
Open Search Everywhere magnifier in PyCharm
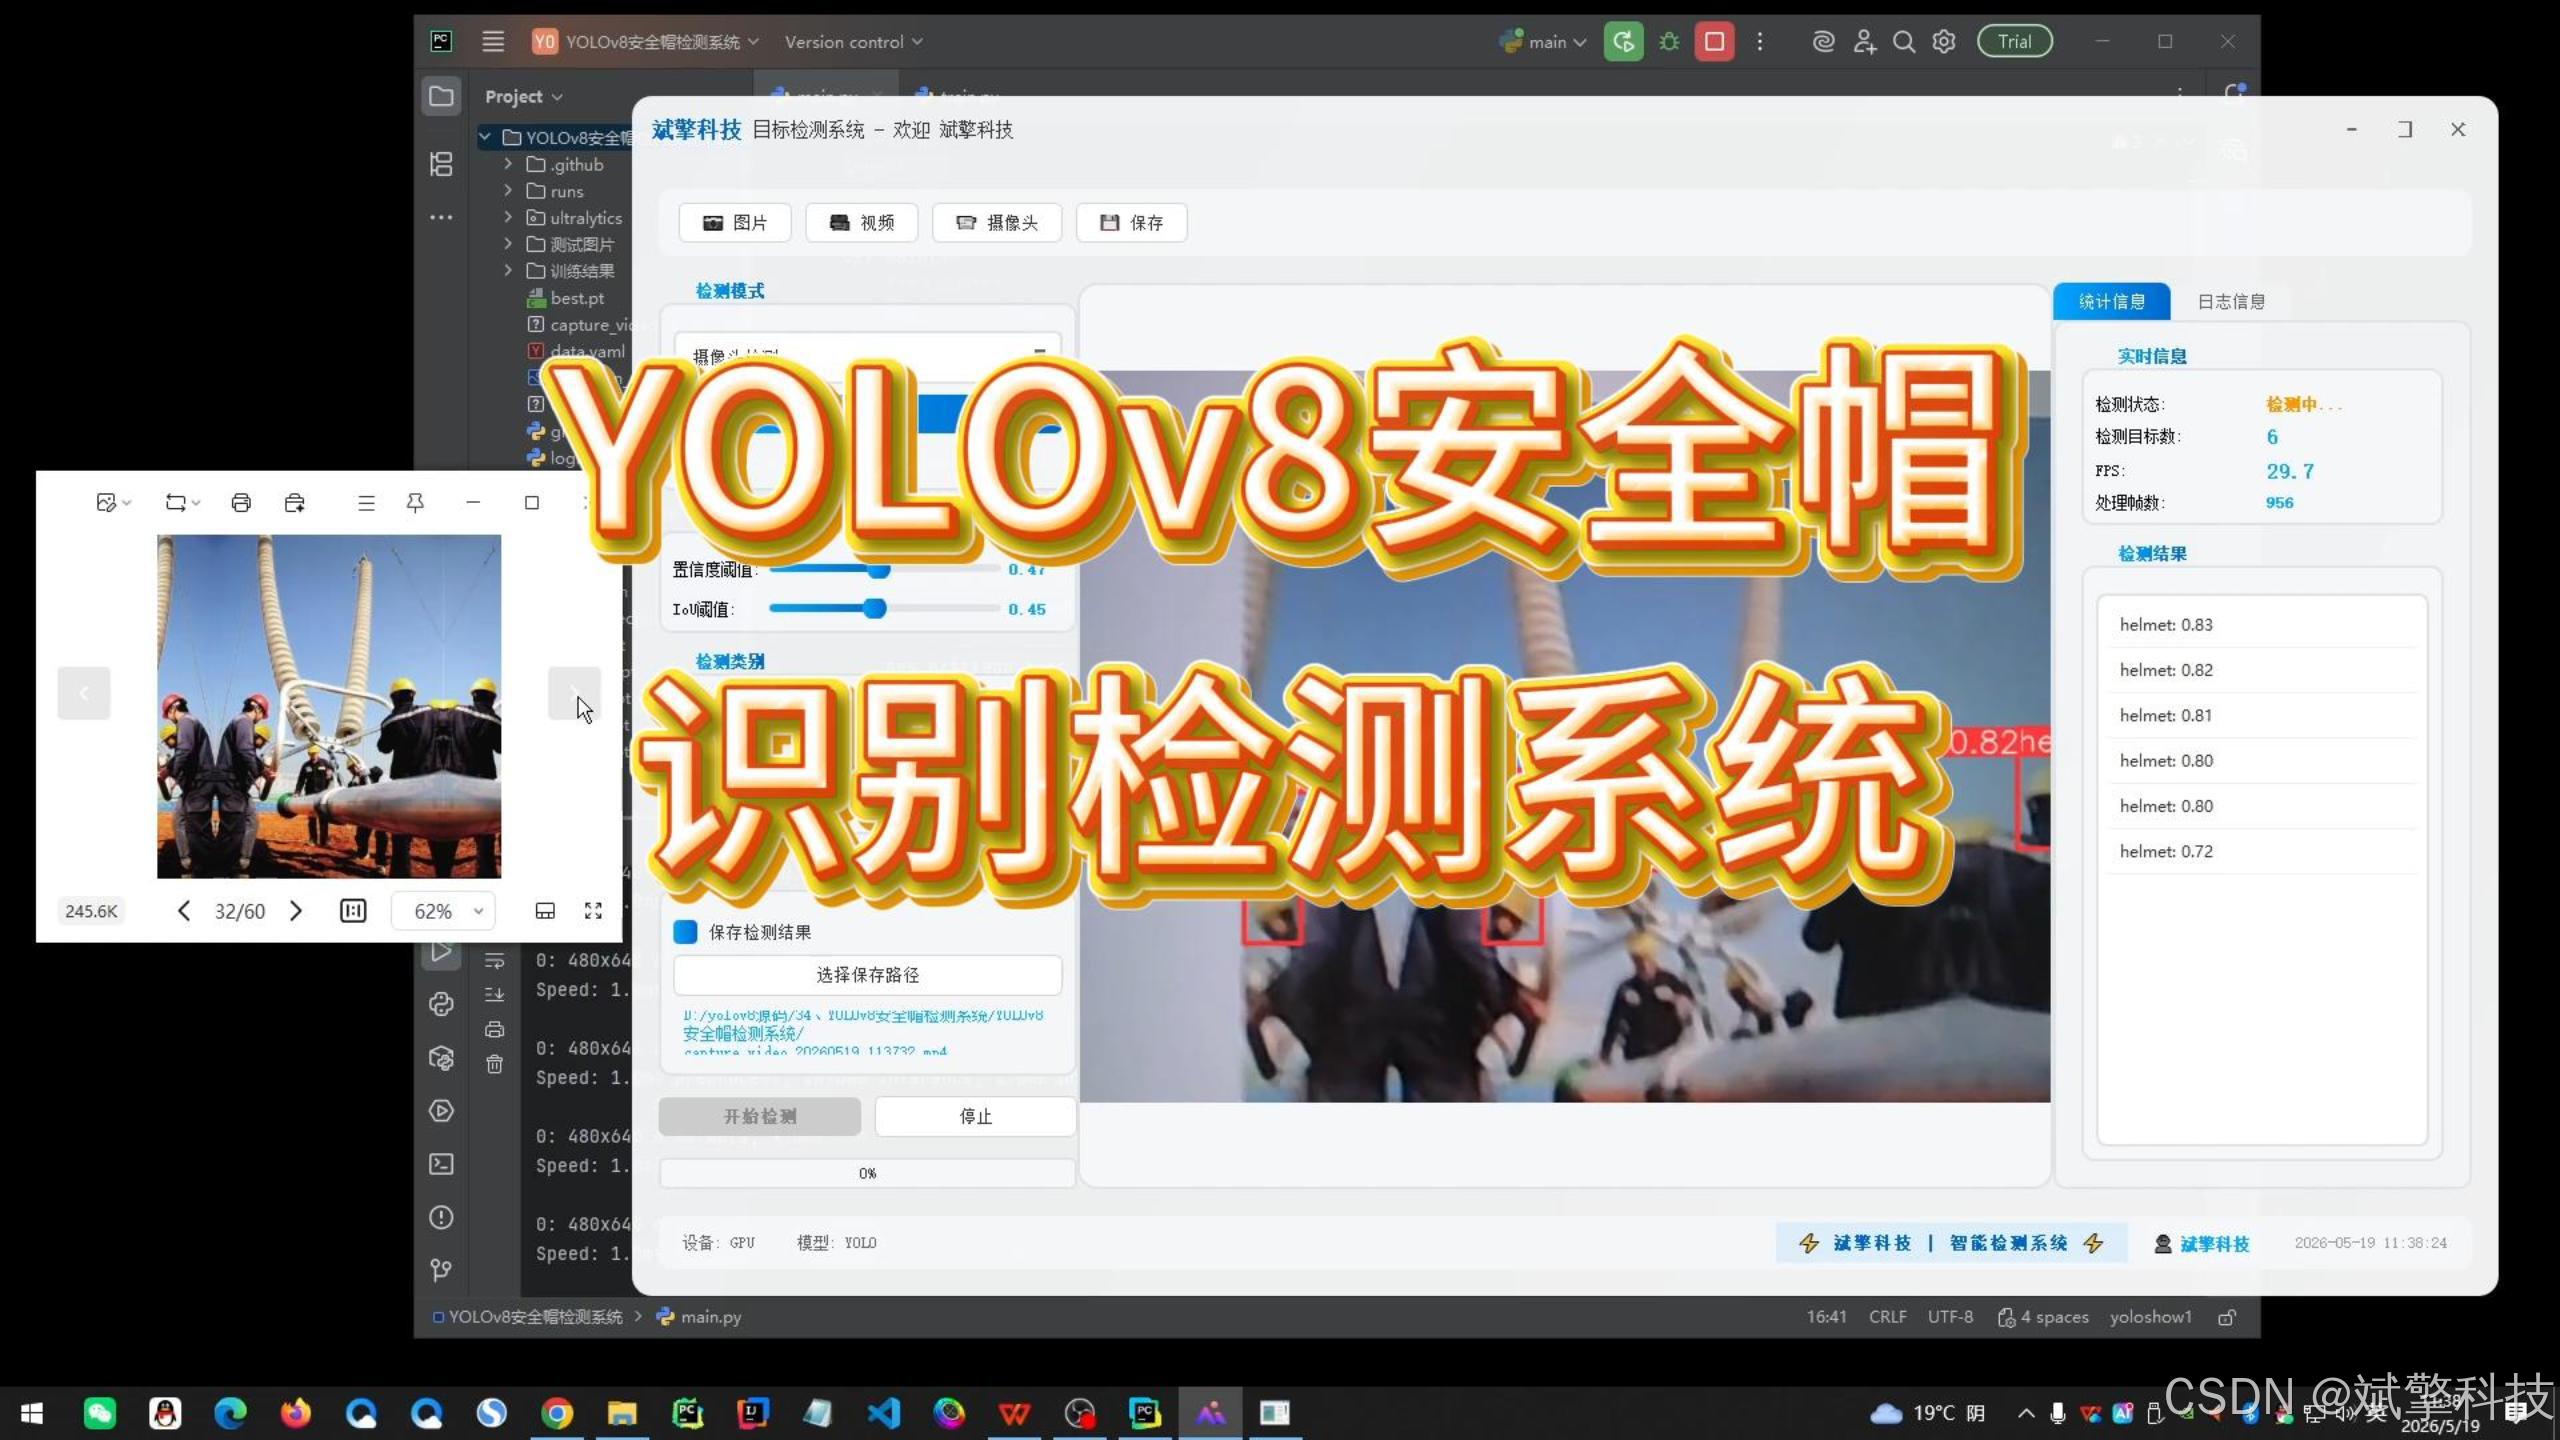click(1904, 41)
